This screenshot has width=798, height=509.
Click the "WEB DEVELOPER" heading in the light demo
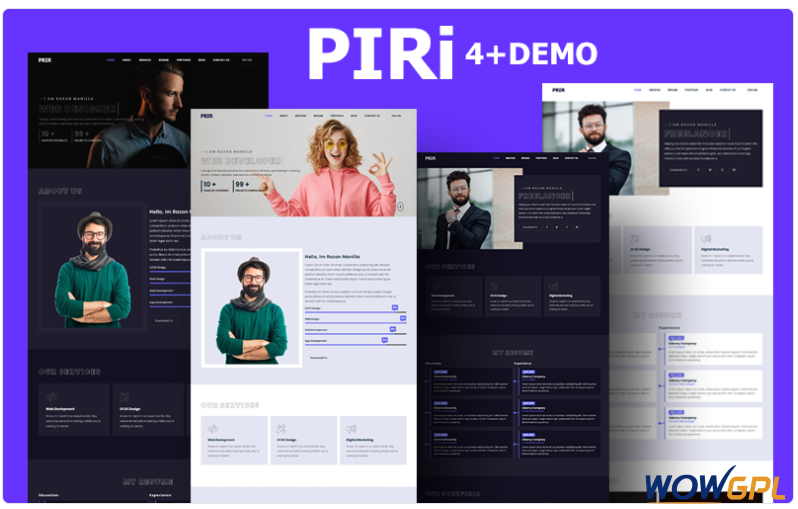click(x=241, y=161)
